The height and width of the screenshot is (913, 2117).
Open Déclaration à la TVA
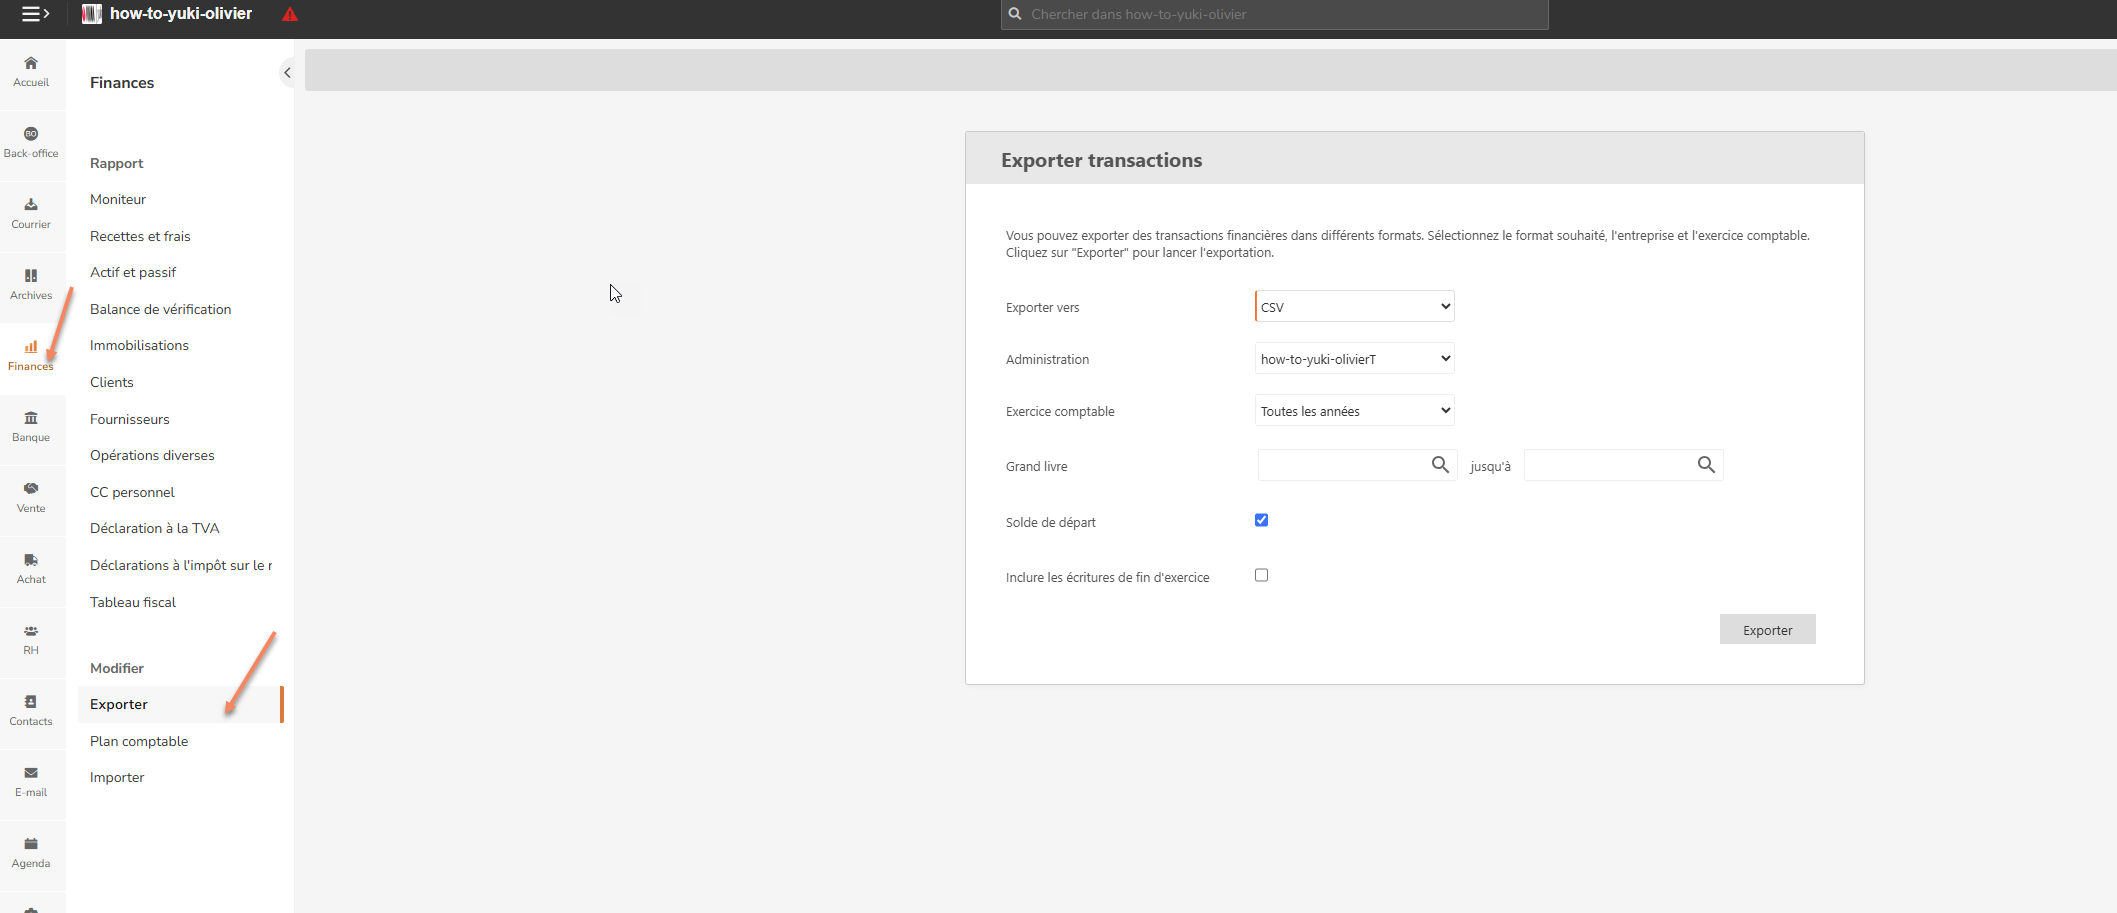pyautogui.click(x=154, y=528)
